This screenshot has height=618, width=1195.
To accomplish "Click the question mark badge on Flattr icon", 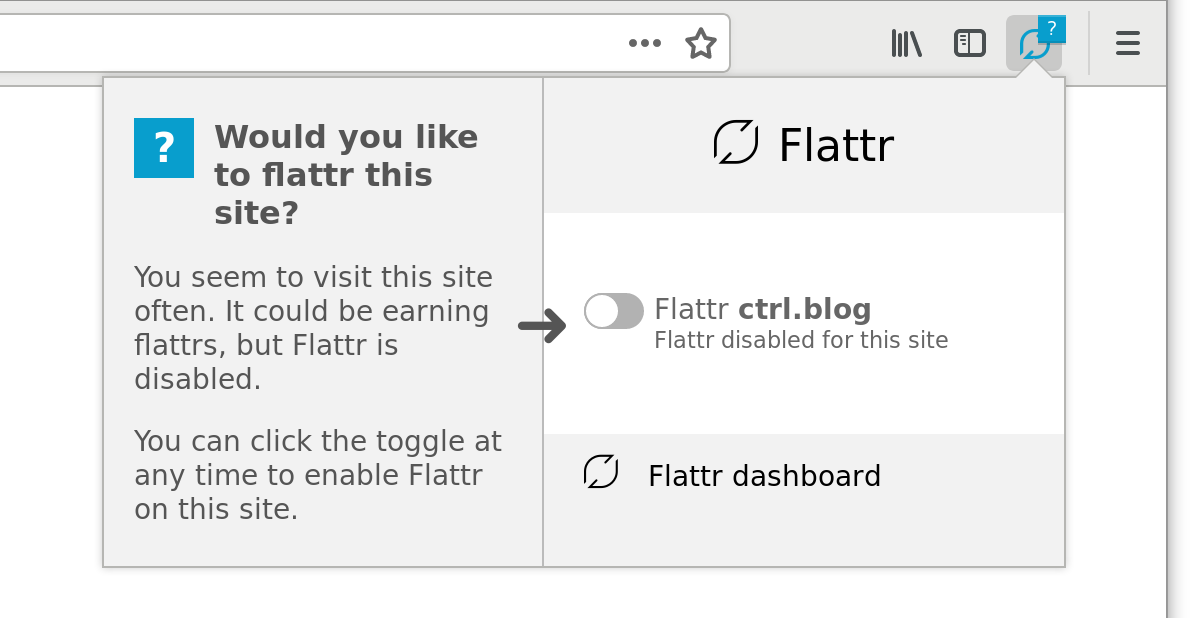I will [1052, 29].
